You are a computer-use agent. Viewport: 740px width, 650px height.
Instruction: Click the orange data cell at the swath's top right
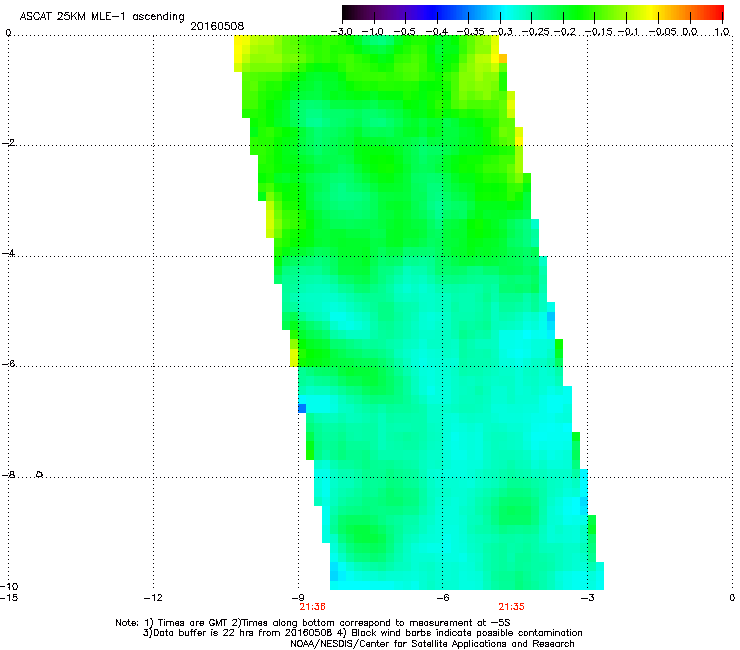503,59
